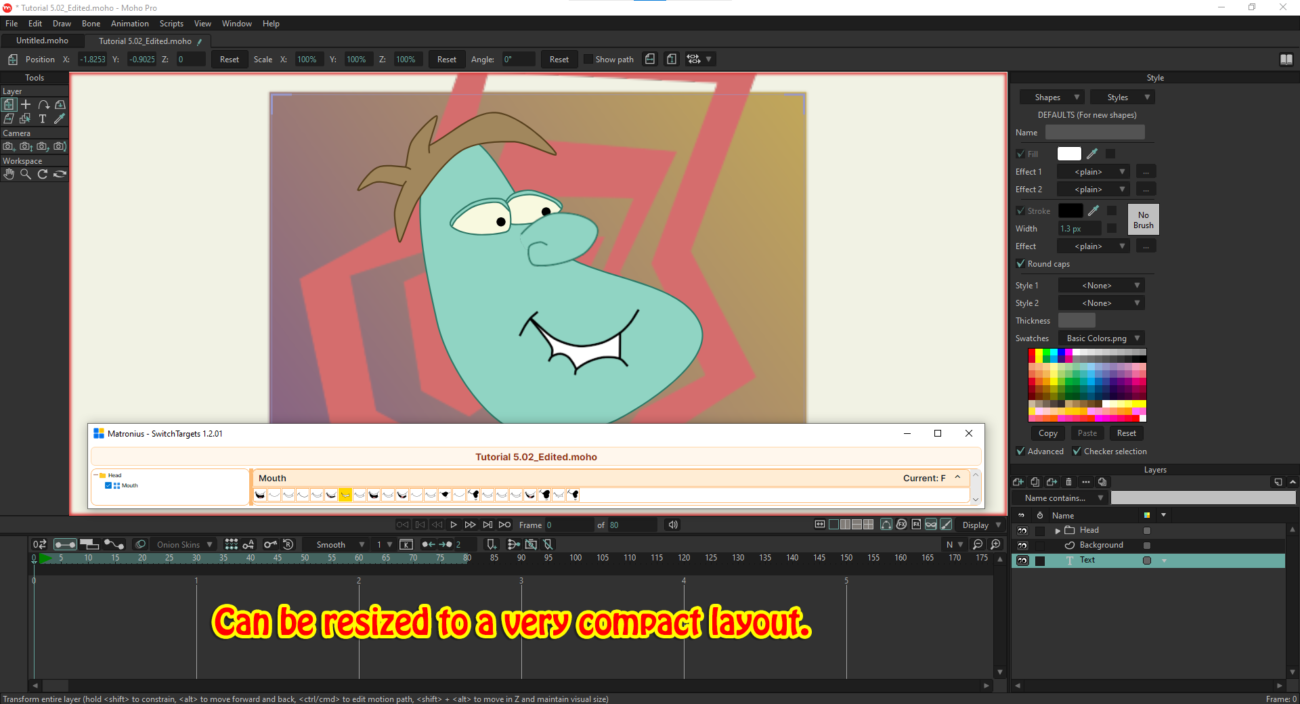Screen dimensions: 1300x704
Task: Uncheck the Advanced checkbox
Action: click(x=1020, y=451)
